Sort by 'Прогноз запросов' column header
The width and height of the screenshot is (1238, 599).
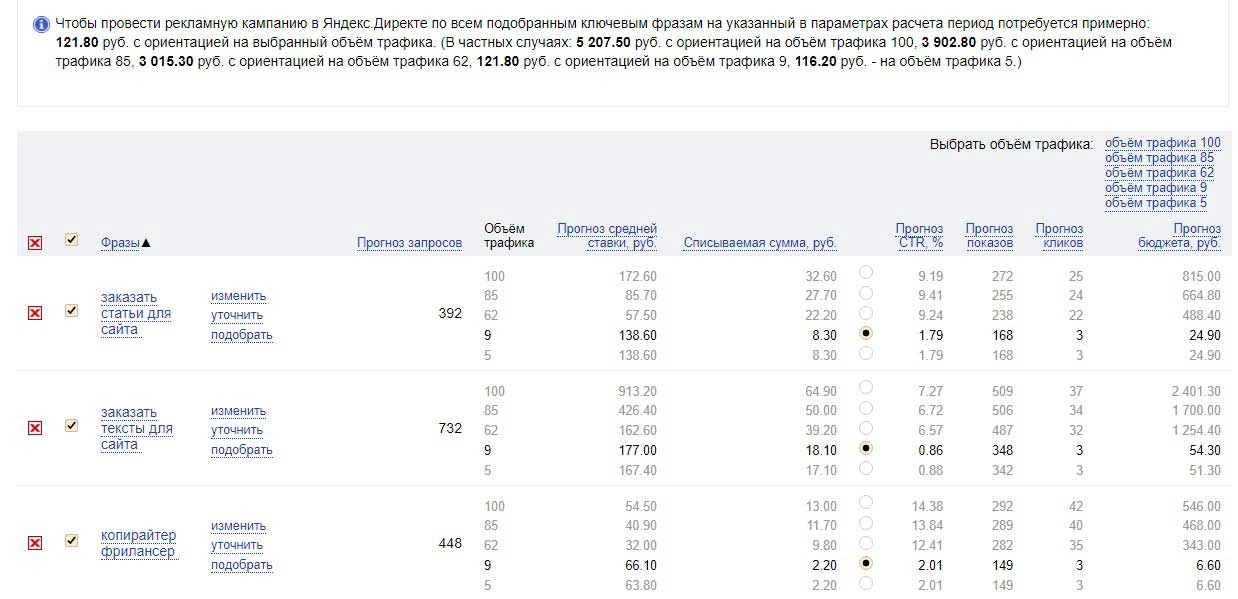(x=409, y=243)
